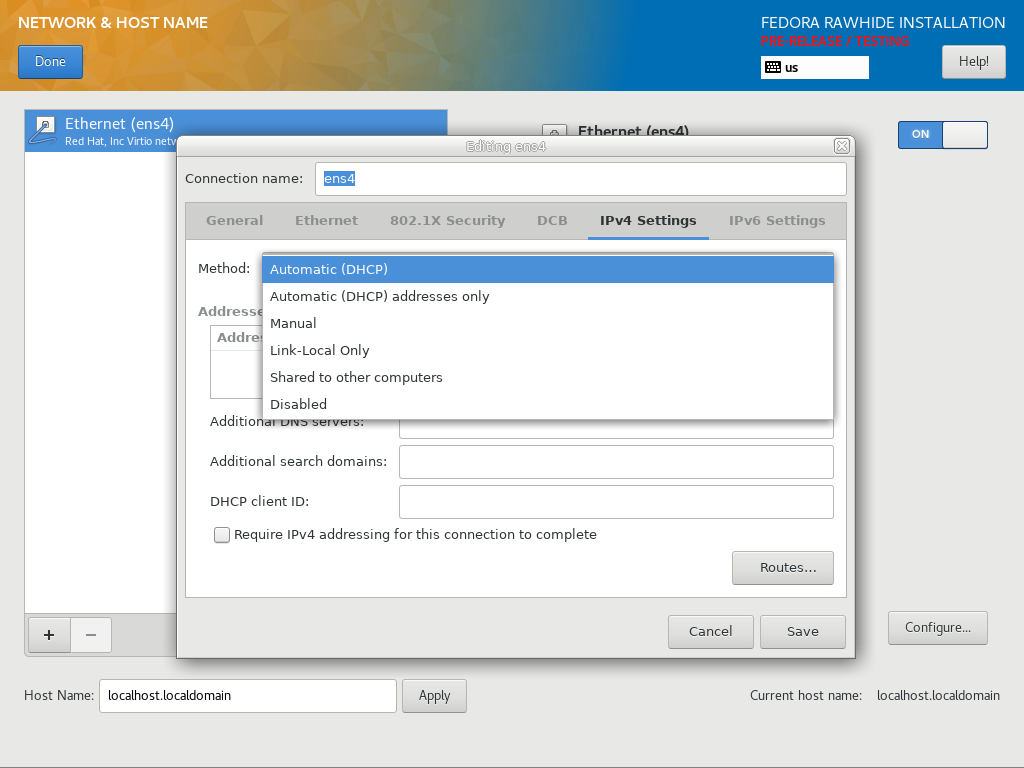Open the DCB tab

552,221
